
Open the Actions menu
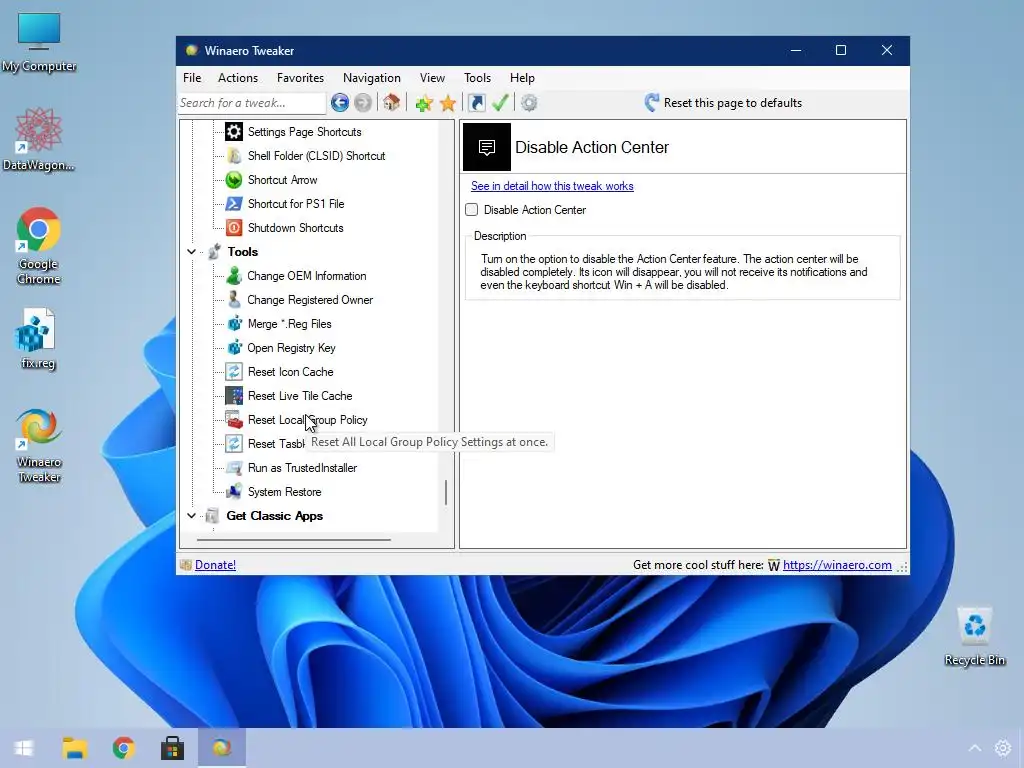coord(238,78)
